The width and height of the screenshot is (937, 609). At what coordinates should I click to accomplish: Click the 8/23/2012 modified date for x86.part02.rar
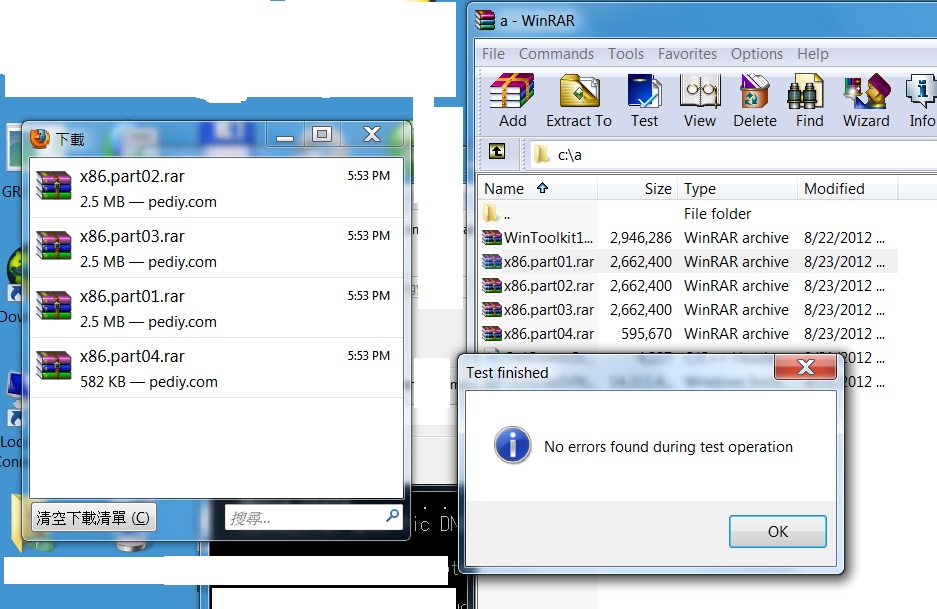click(844, 286)
